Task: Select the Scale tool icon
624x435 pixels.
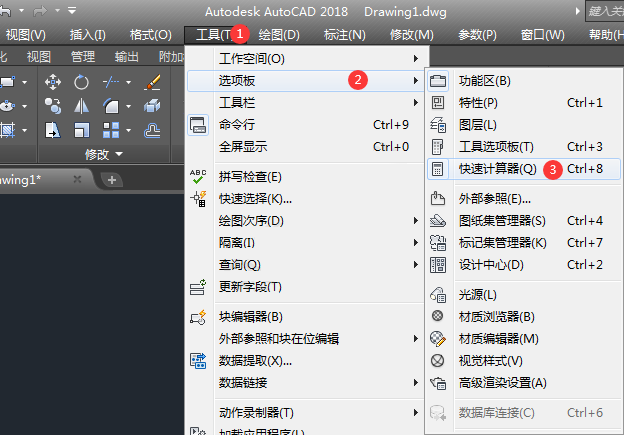Action: click(x=82, y=130)
